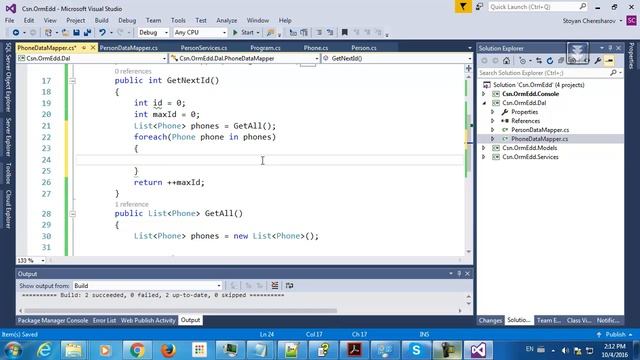Collapse the GetNextId method outline
The height and width of the screenshot is (360, 640).
click(x=72, y=81)
